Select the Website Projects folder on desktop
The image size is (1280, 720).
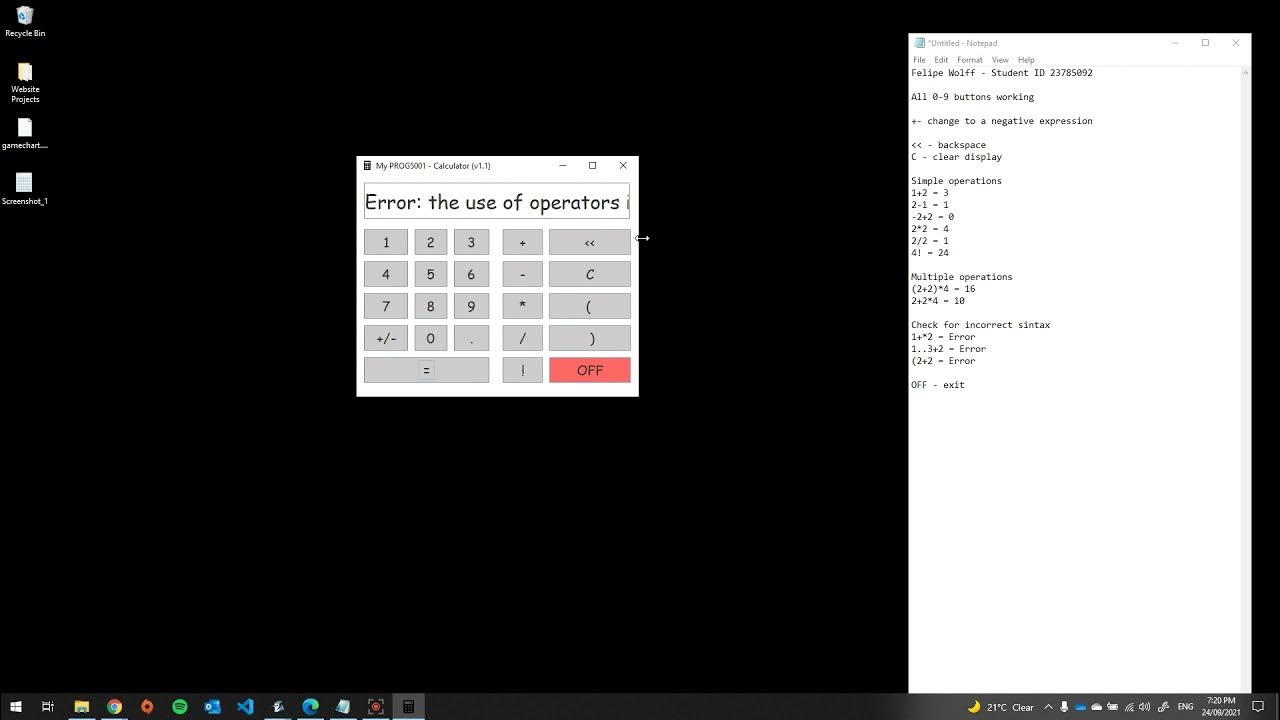tap(25, 82)
